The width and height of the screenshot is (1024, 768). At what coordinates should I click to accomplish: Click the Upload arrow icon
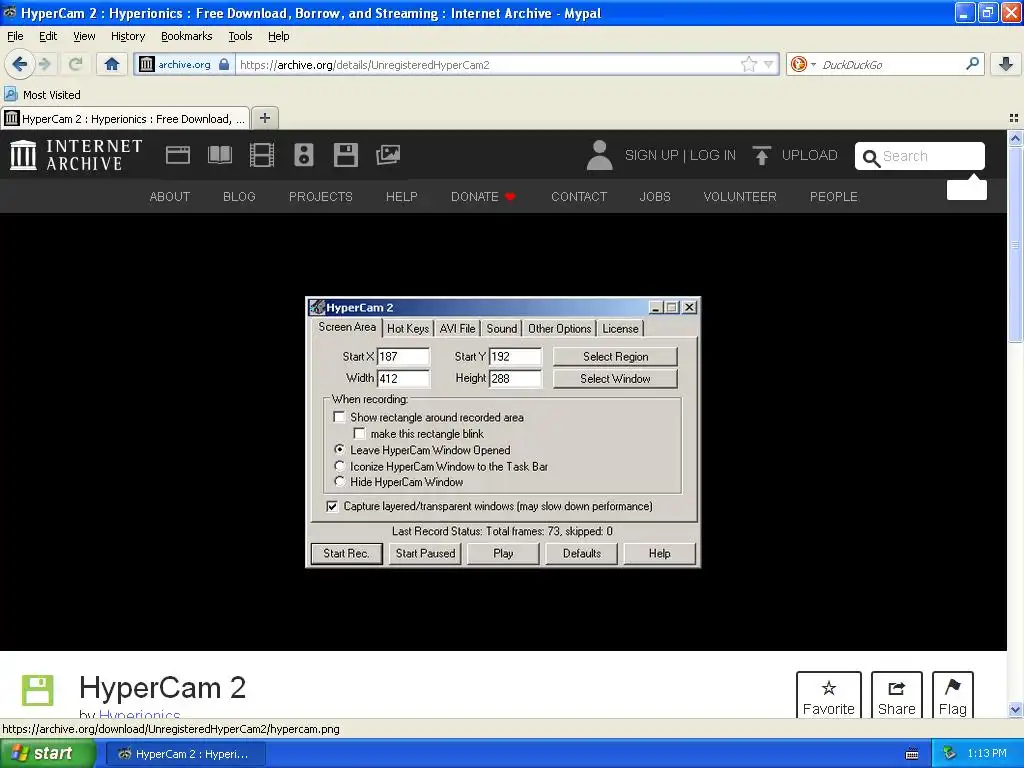pos(761,155)
